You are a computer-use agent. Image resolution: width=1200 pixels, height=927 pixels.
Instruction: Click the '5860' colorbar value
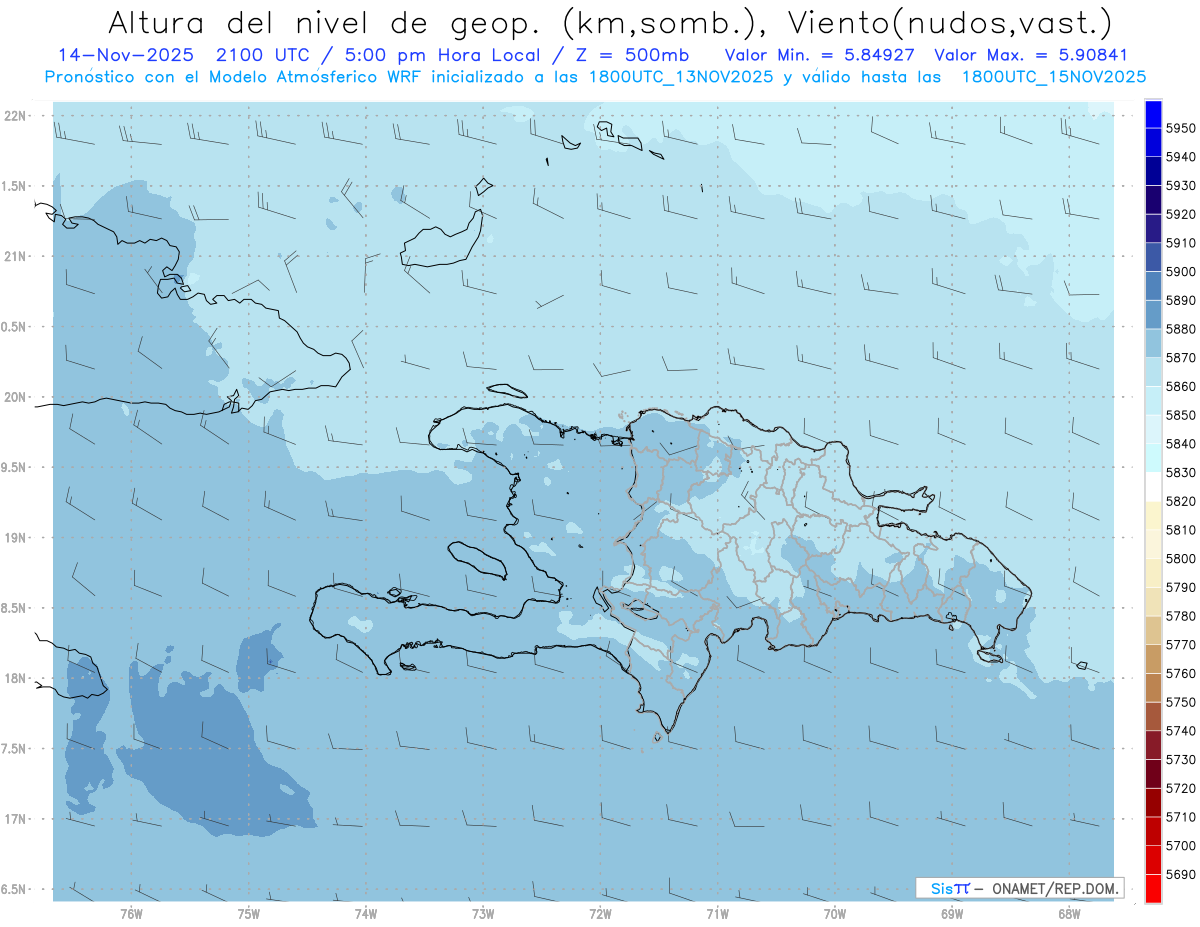[1181, 387]
